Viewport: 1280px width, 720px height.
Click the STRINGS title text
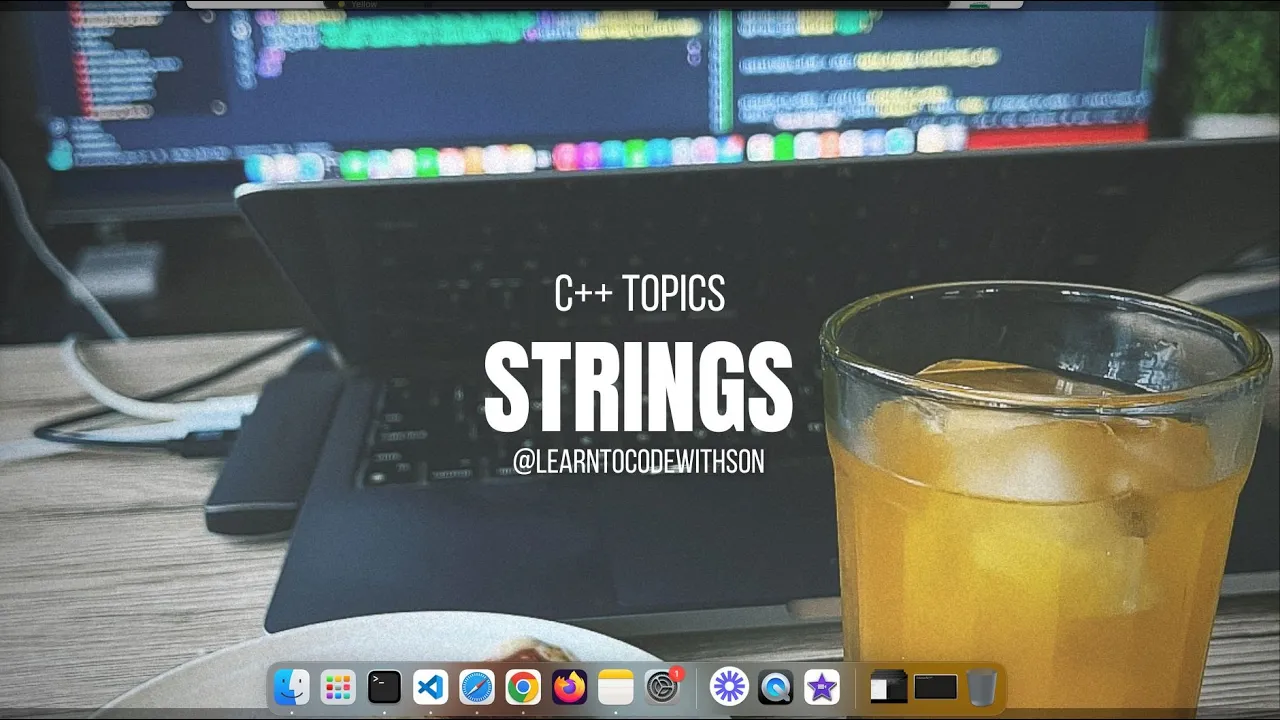(638, 388)
